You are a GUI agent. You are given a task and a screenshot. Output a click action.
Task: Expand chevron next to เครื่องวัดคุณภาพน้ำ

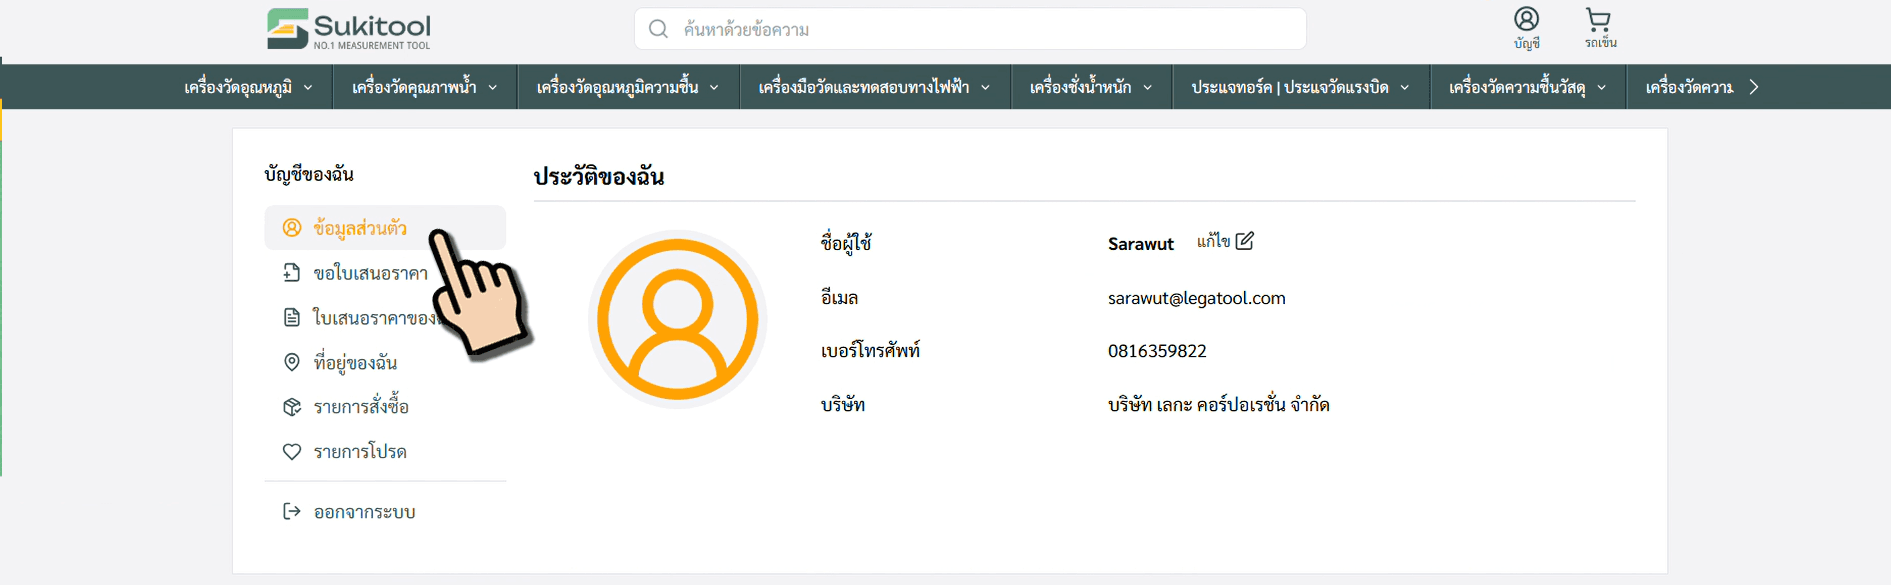[x=493, y=88]
